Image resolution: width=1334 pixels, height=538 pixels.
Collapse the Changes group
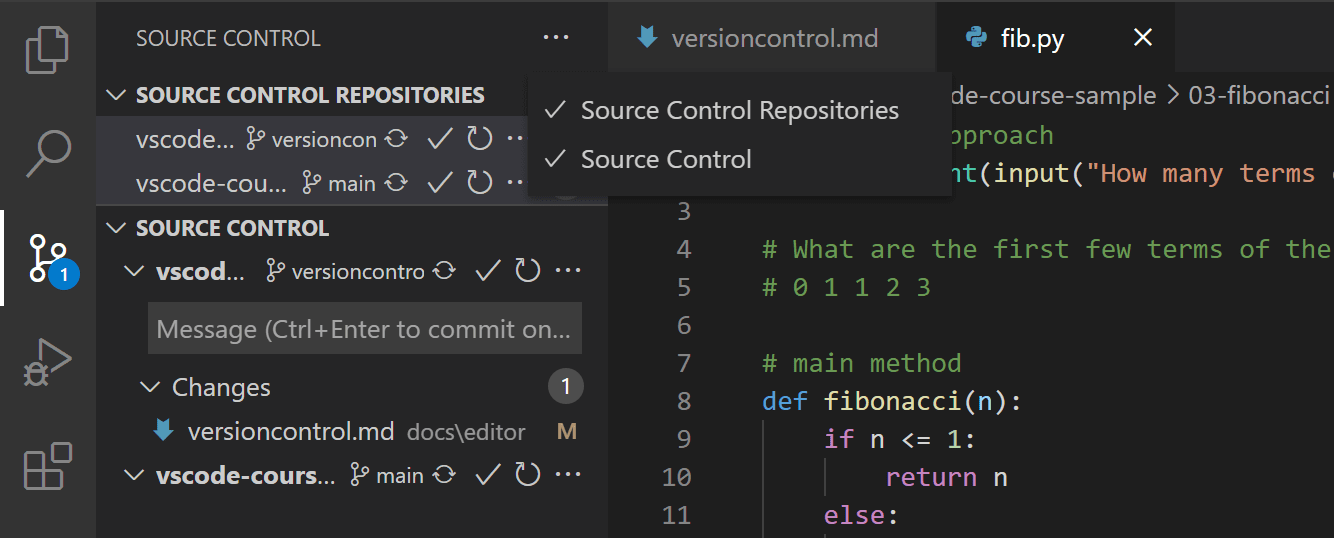(151, 387)
